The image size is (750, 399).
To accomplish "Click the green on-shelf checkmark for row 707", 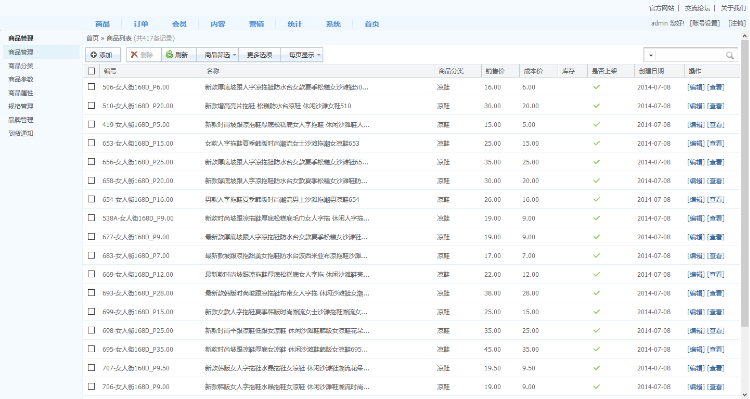I will coord(596,368).
